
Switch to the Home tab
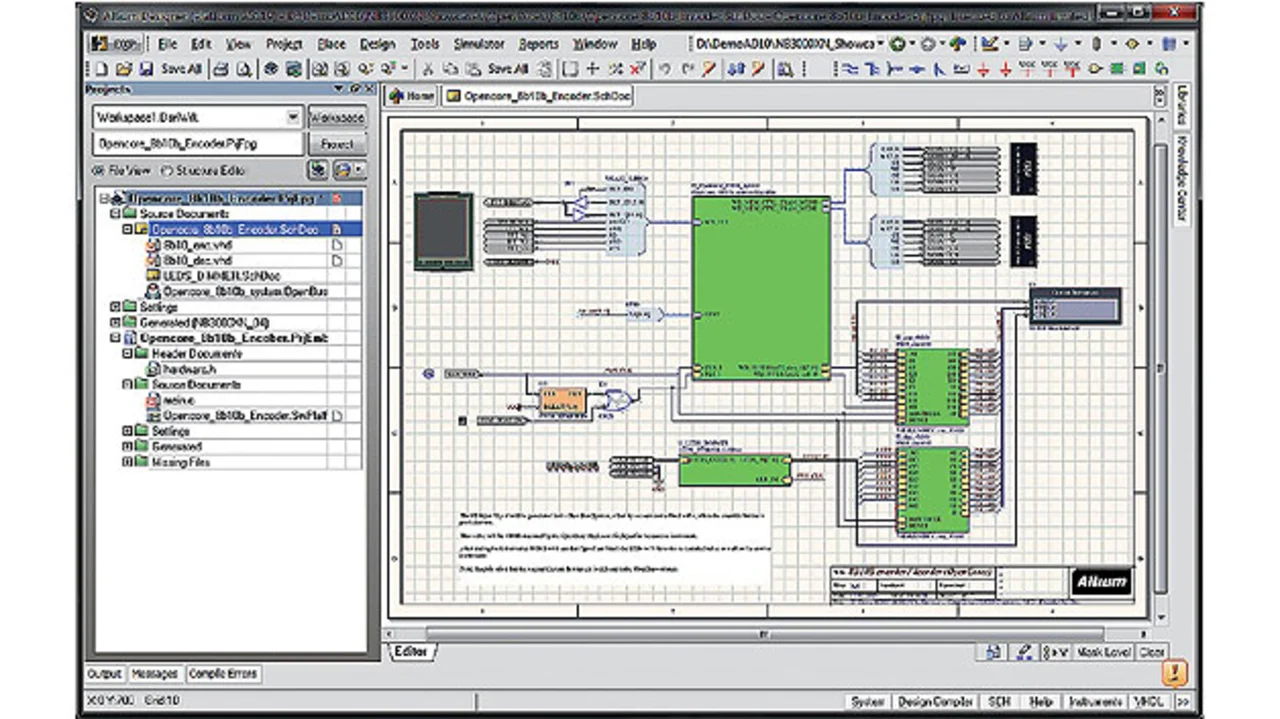tap(411, 96)
